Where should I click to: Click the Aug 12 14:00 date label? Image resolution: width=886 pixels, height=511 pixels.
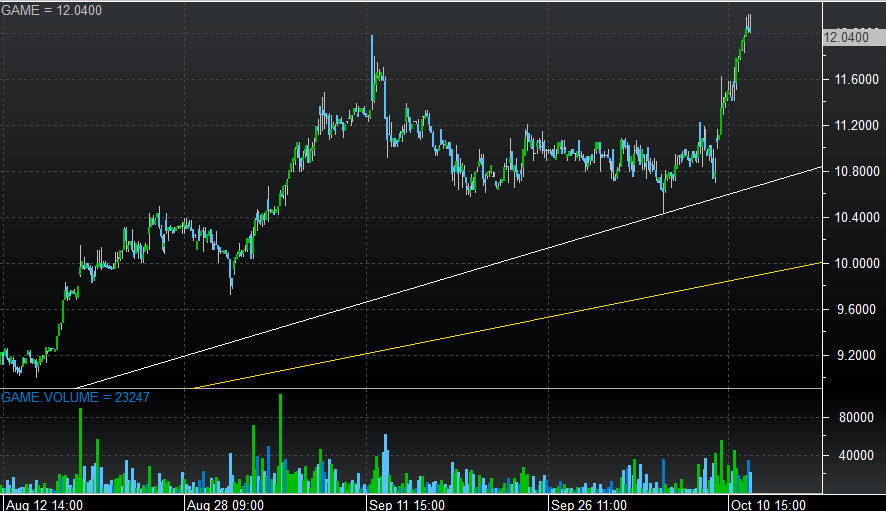tap(44, 504)
